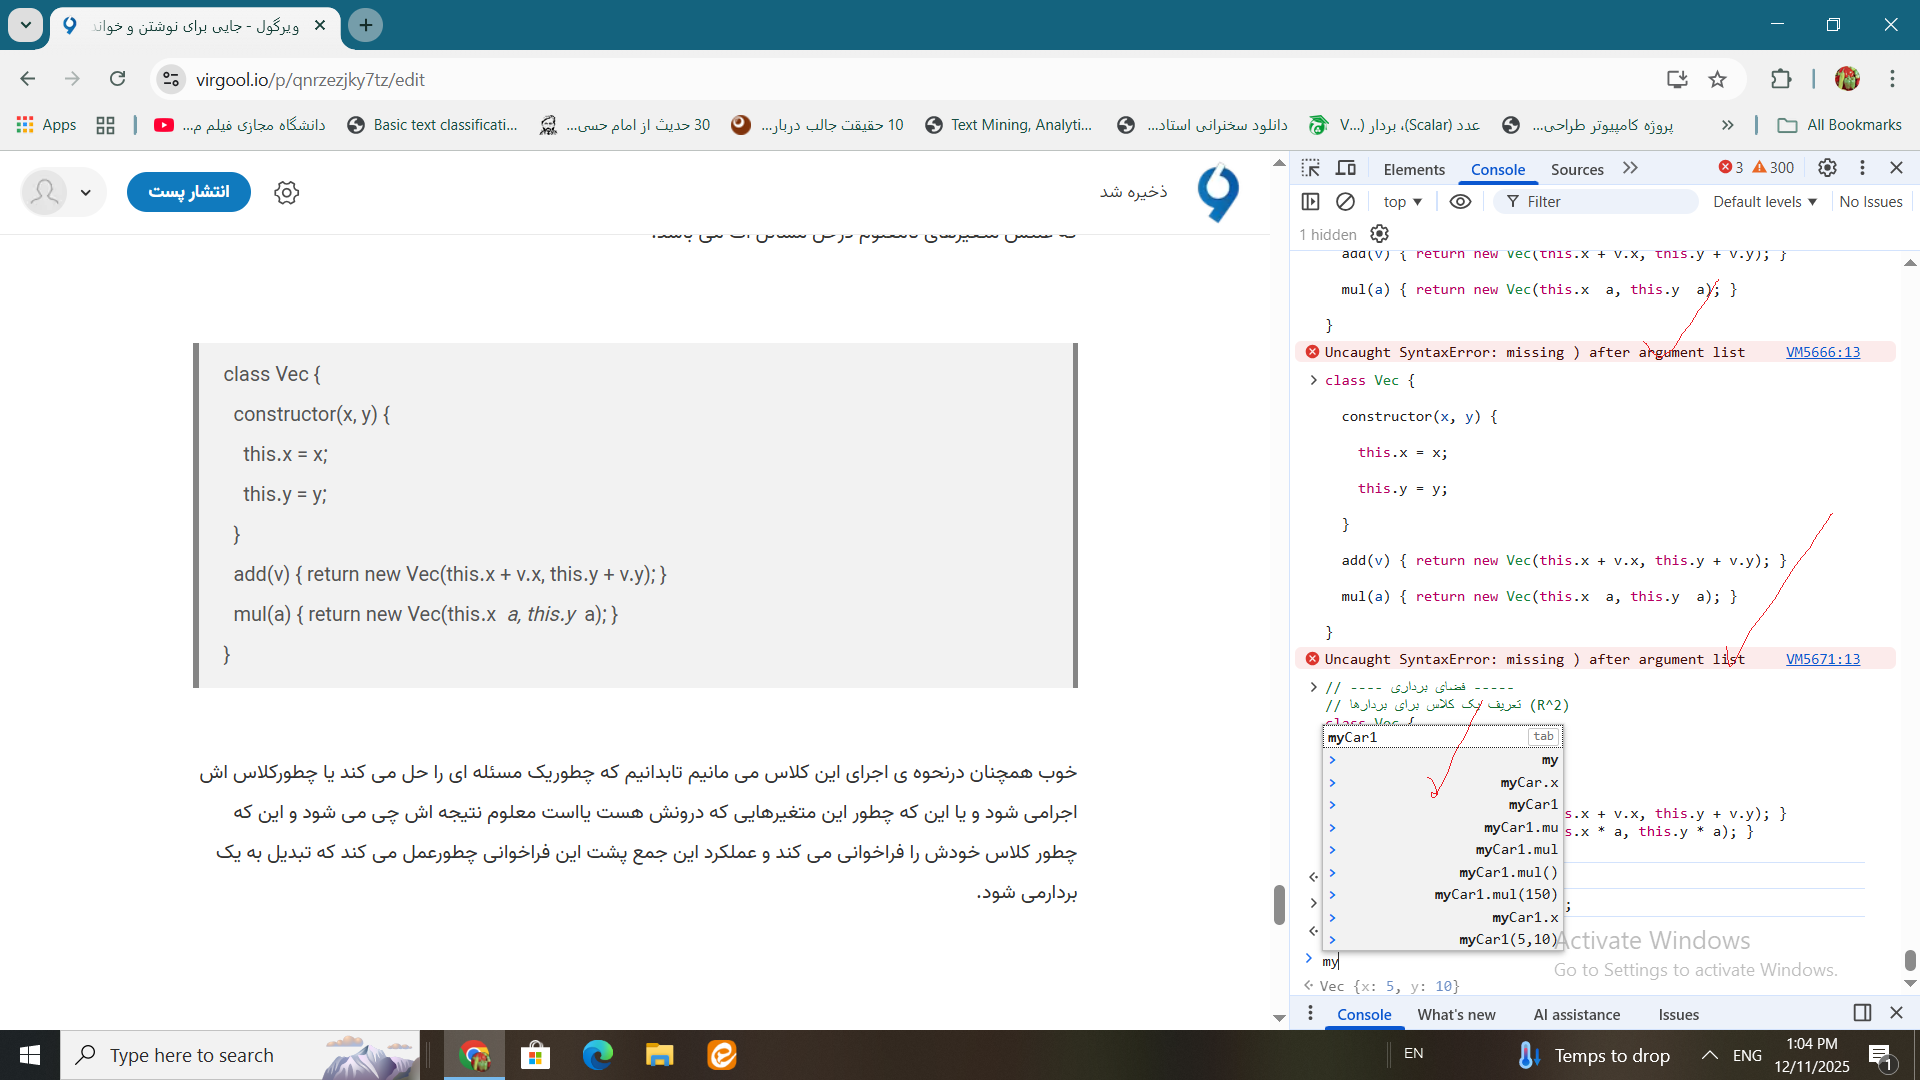This screenshot has width=1920, height=1080.
Task: Toggle the console sidebar panel icon
Action: [x=1310, y=202]
